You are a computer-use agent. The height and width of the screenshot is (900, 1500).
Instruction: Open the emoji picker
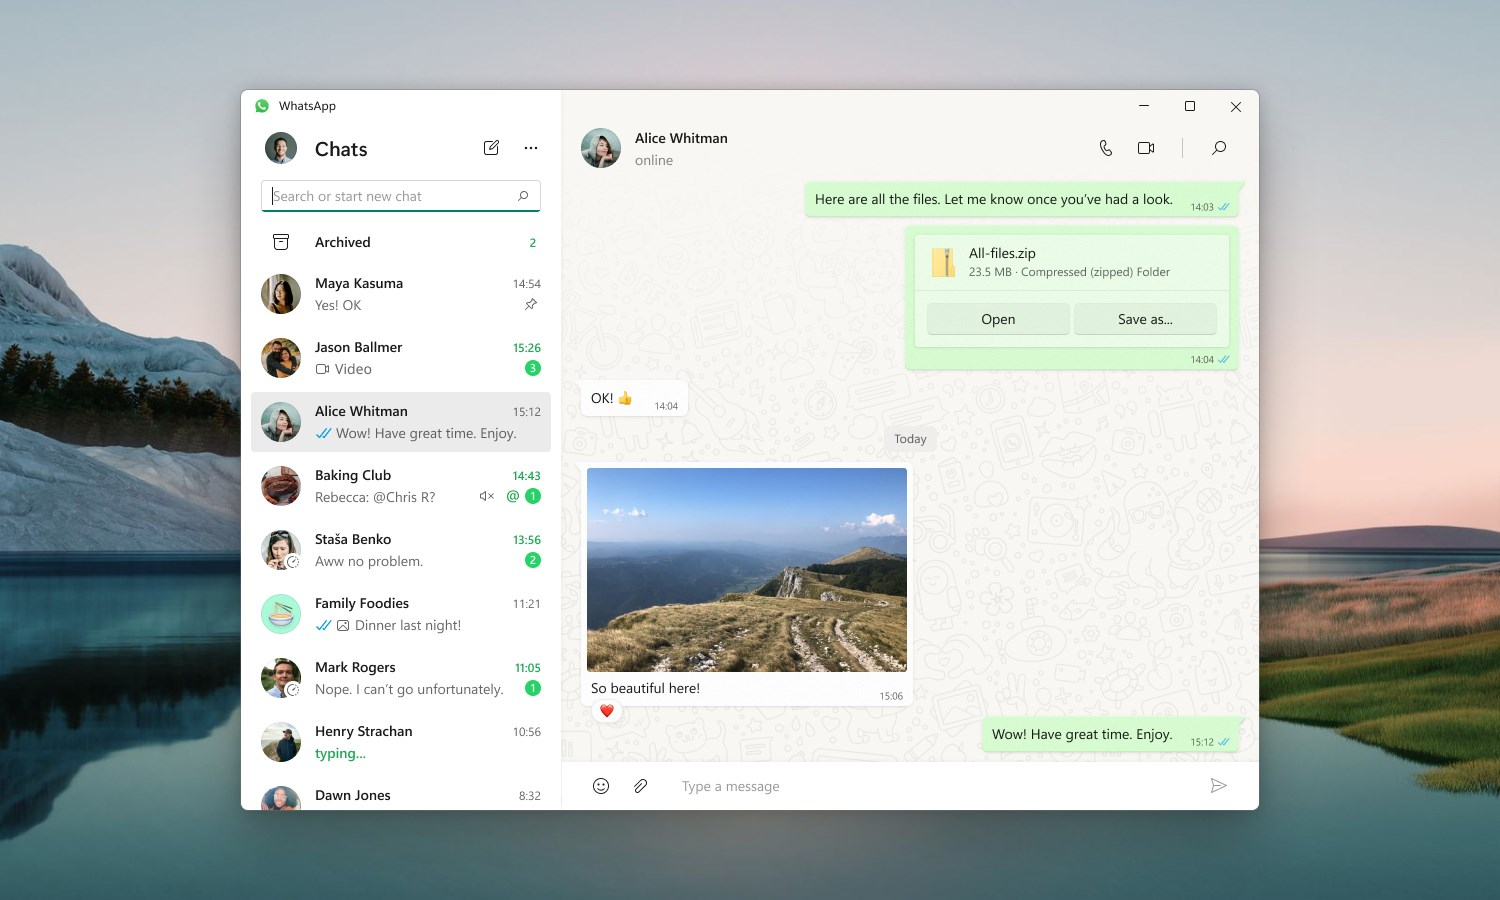[x=601, y=786]
